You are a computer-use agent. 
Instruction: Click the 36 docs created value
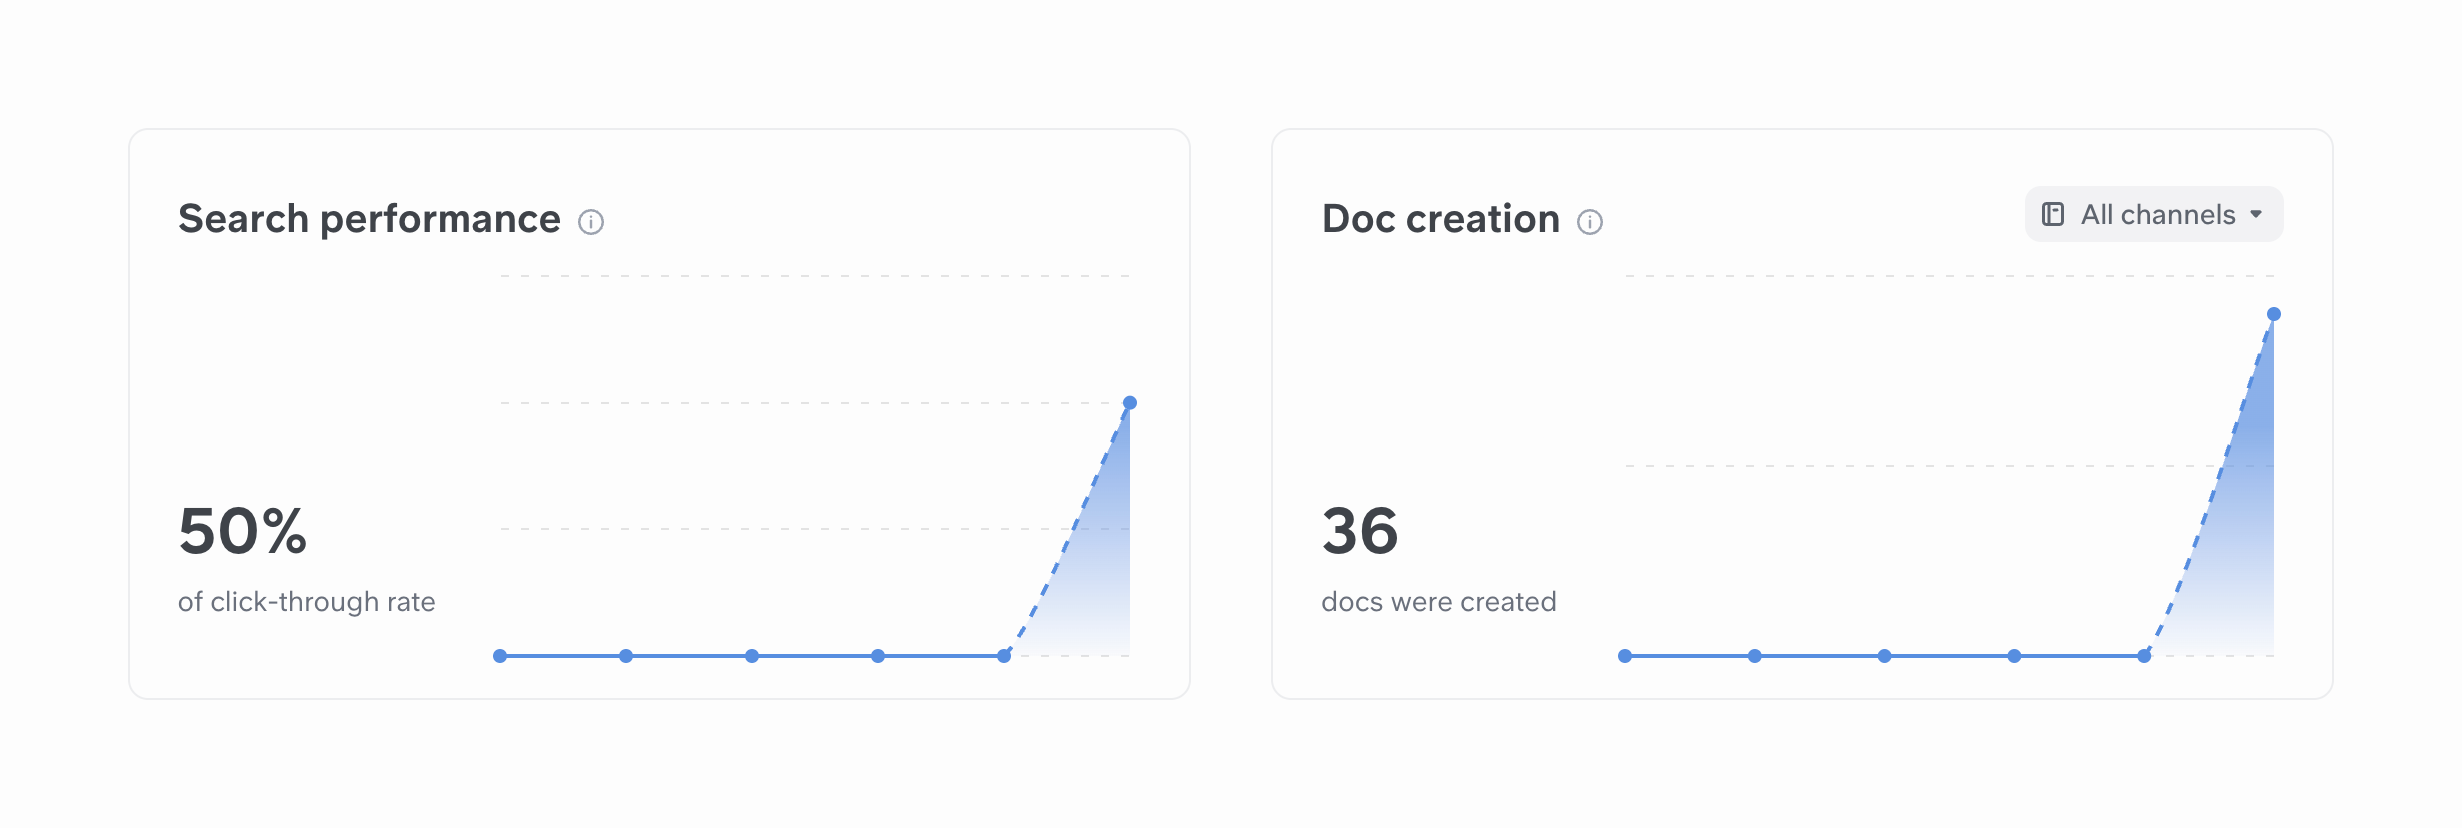pyautogui.click(x=1360, y=531)
